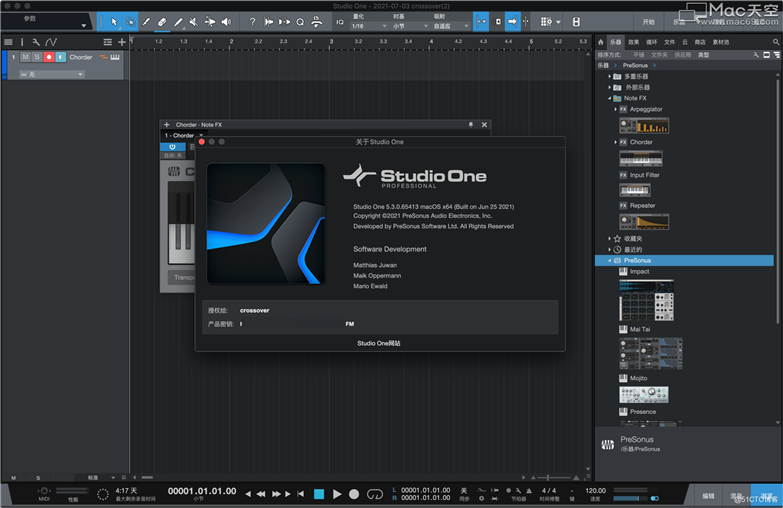Click the Mojito instrument thumbnail

644,395
